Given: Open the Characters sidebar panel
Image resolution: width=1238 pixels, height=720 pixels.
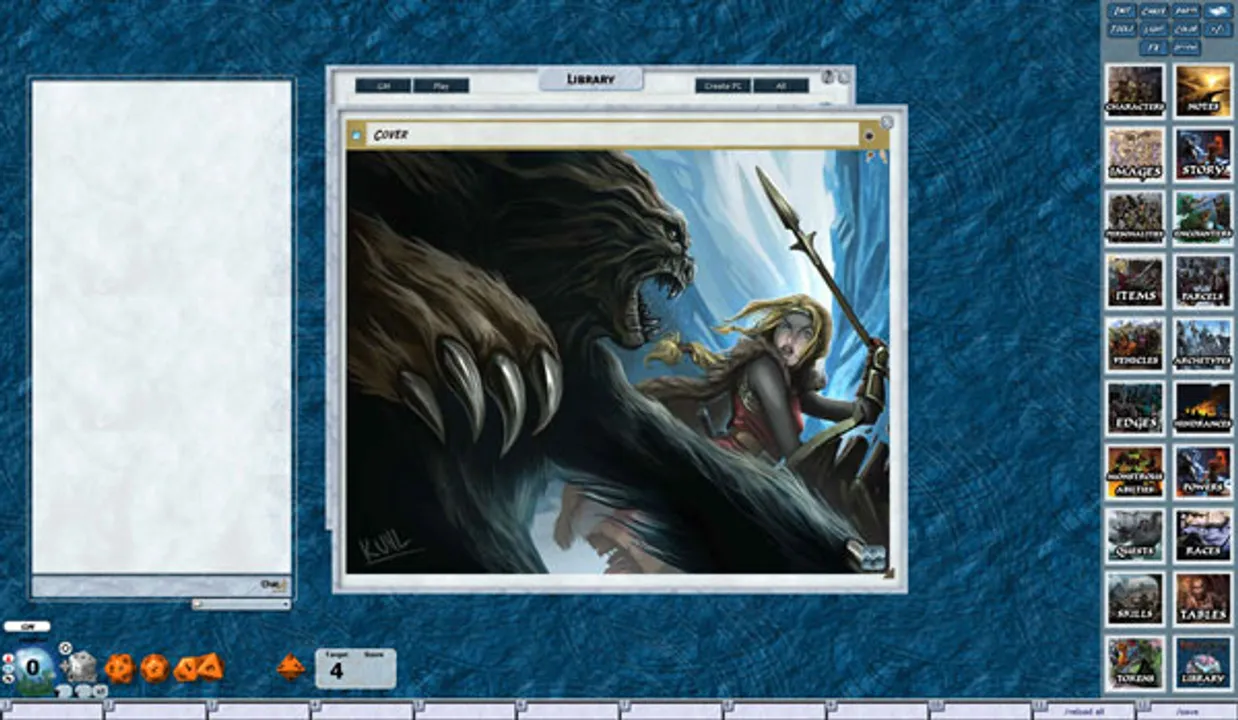Looking at the screenshot, I should click(1135, 91).
